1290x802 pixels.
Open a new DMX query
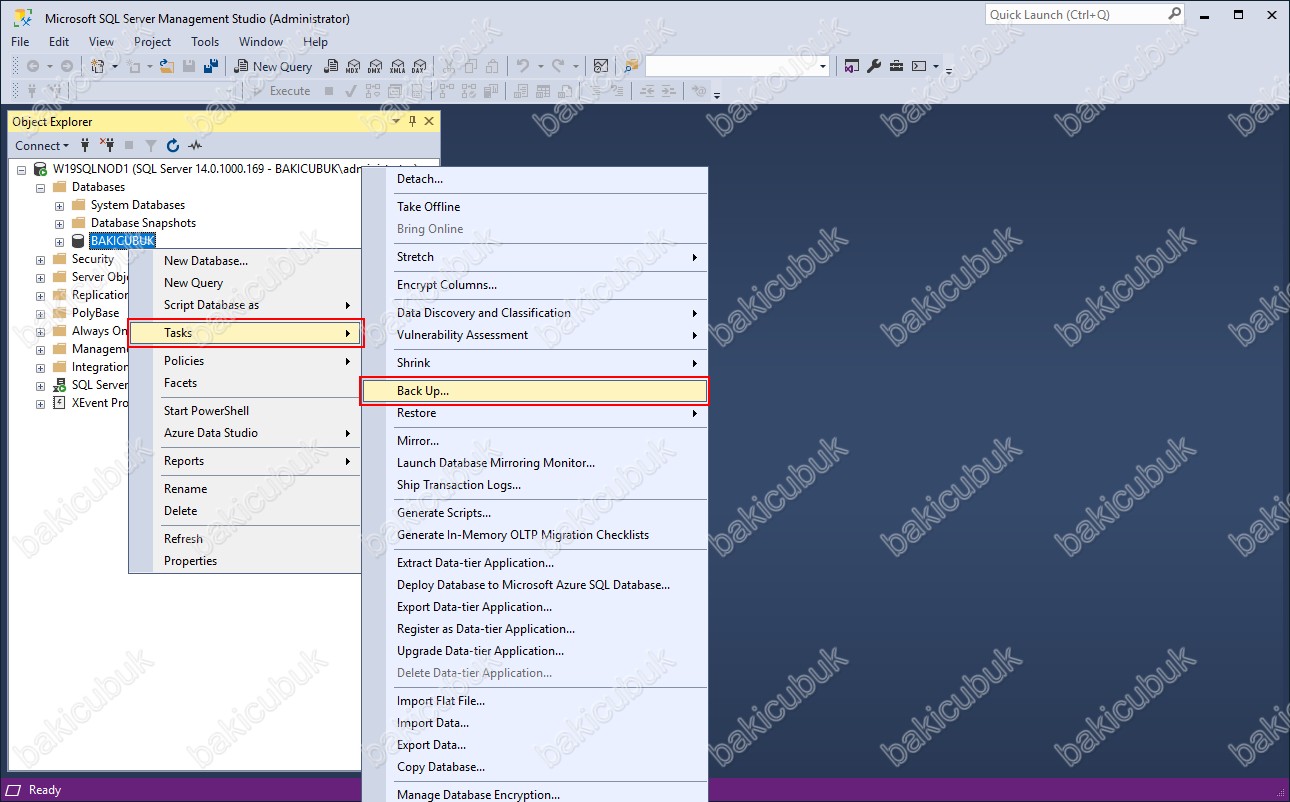point(375,66)
